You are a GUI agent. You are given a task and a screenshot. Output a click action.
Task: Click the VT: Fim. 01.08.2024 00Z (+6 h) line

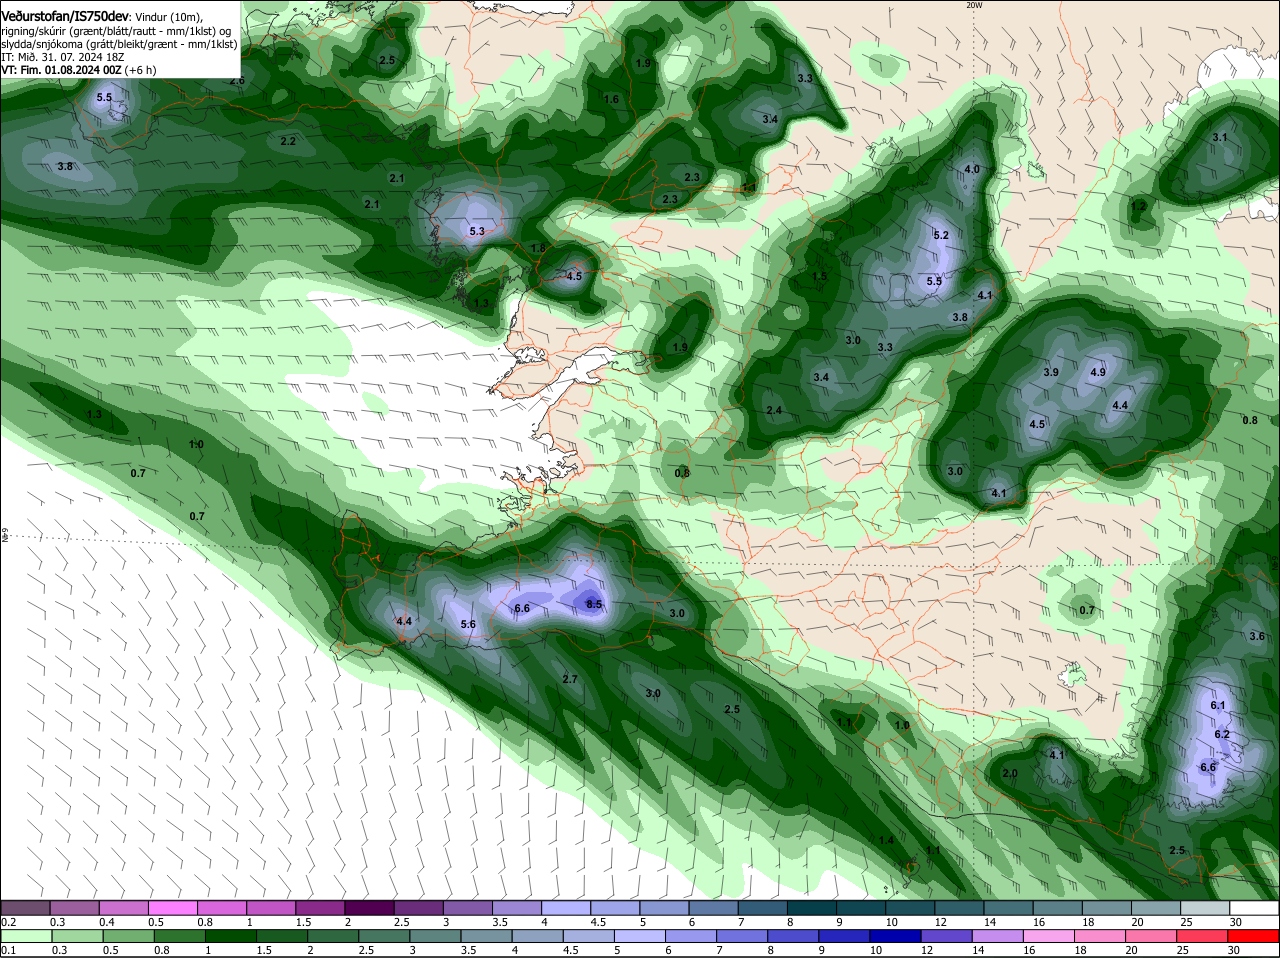pos(78,70)
